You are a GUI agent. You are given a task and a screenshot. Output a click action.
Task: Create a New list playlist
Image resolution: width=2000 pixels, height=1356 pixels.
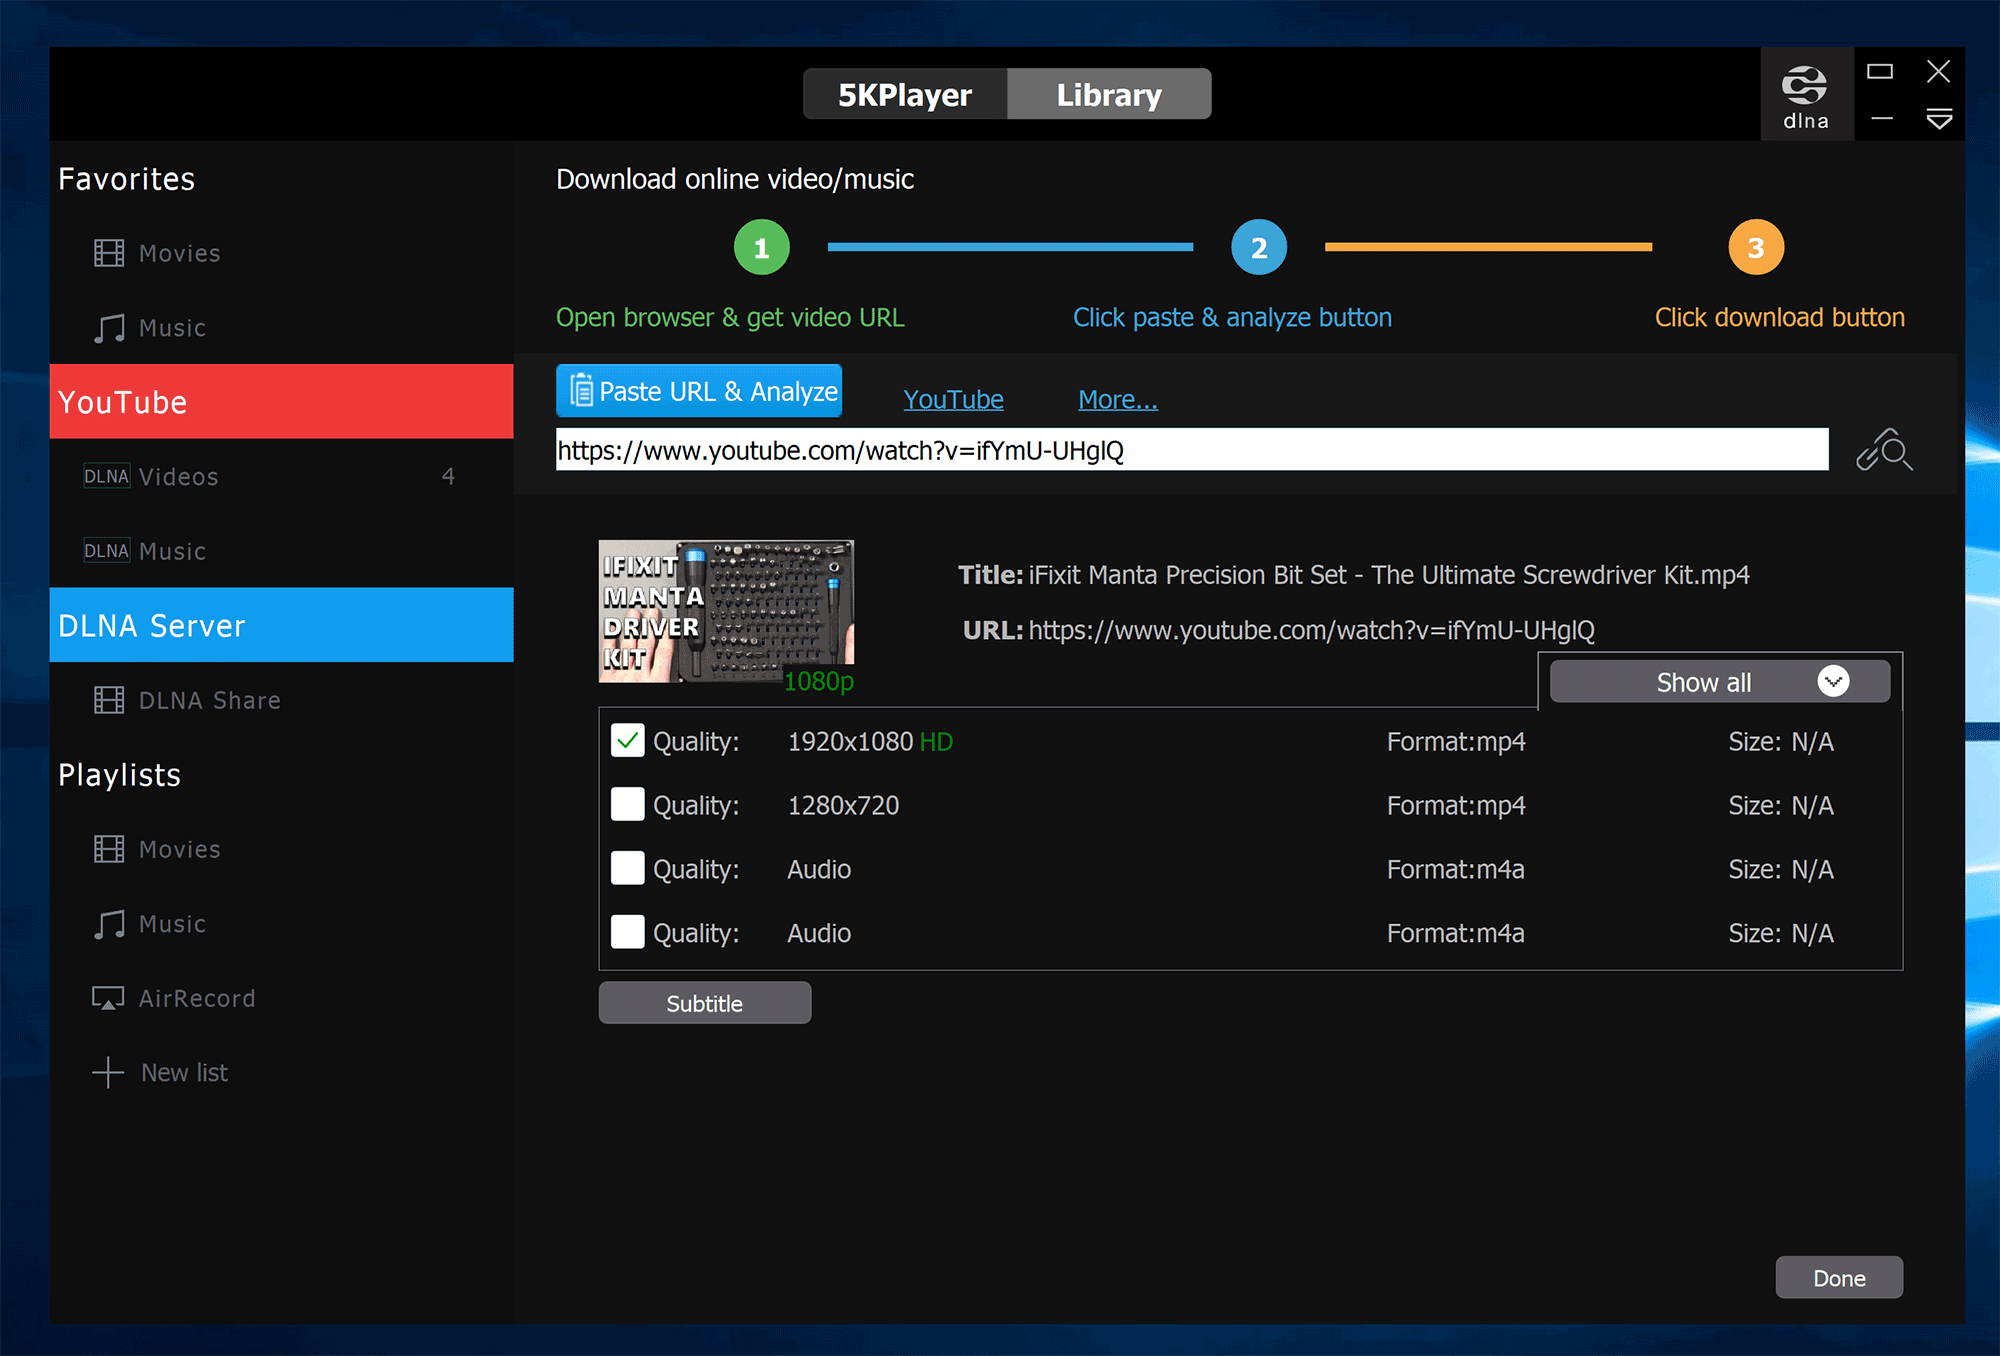tap(281, 1073)
